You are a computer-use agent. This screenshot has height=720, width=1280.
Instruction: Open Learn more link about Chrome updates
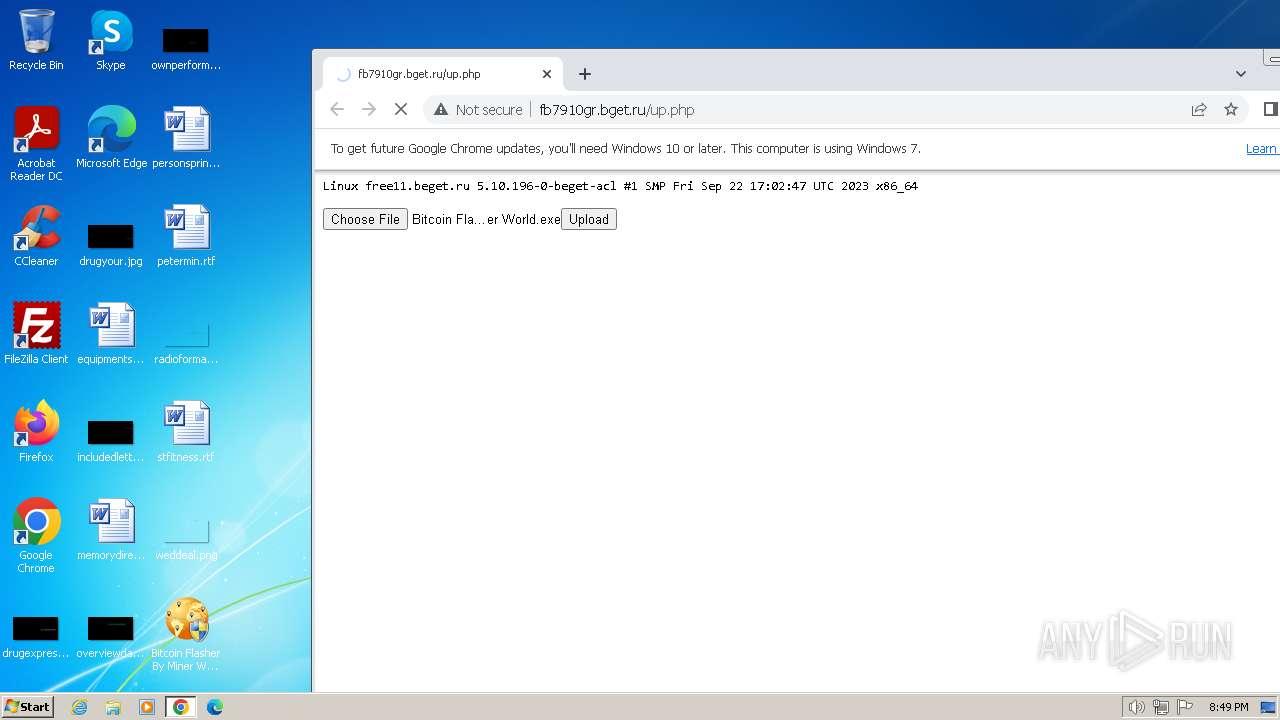point(1262,149)
